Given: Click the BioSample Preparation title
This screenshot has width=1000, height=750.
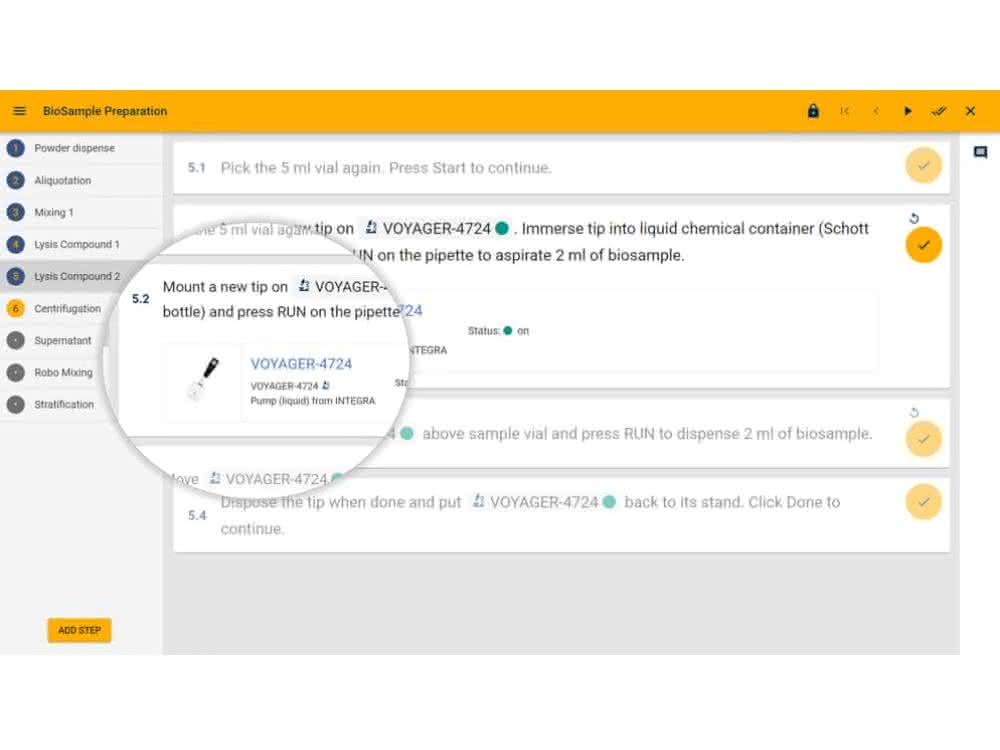Looking at the screenshot, I should [105, 111].
